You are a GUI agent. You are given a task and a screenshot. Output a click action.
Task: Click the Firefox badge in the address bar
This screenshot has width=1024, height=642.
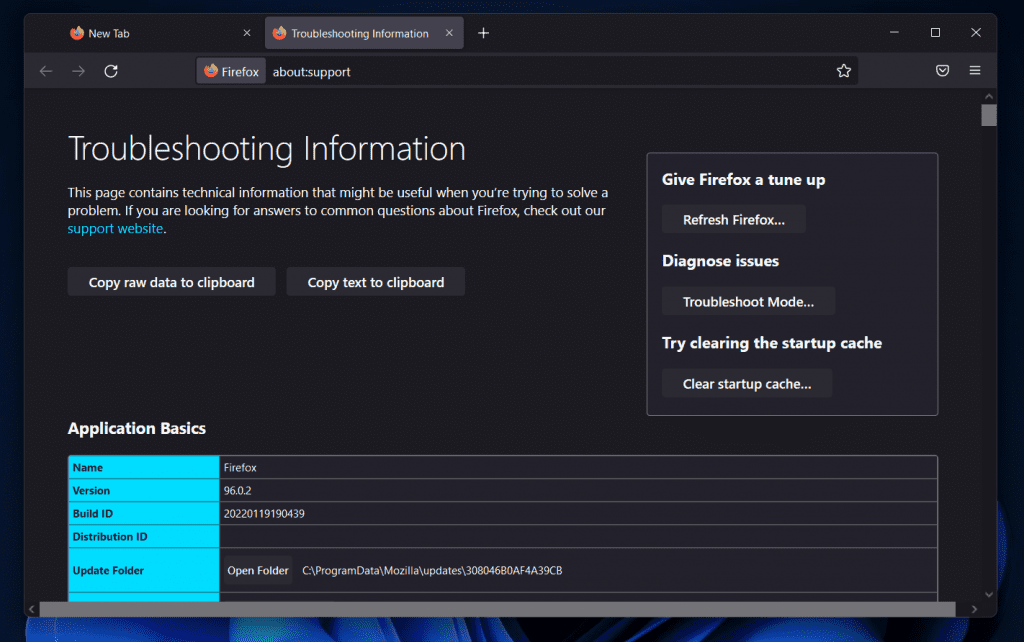[x=230, y=71]
